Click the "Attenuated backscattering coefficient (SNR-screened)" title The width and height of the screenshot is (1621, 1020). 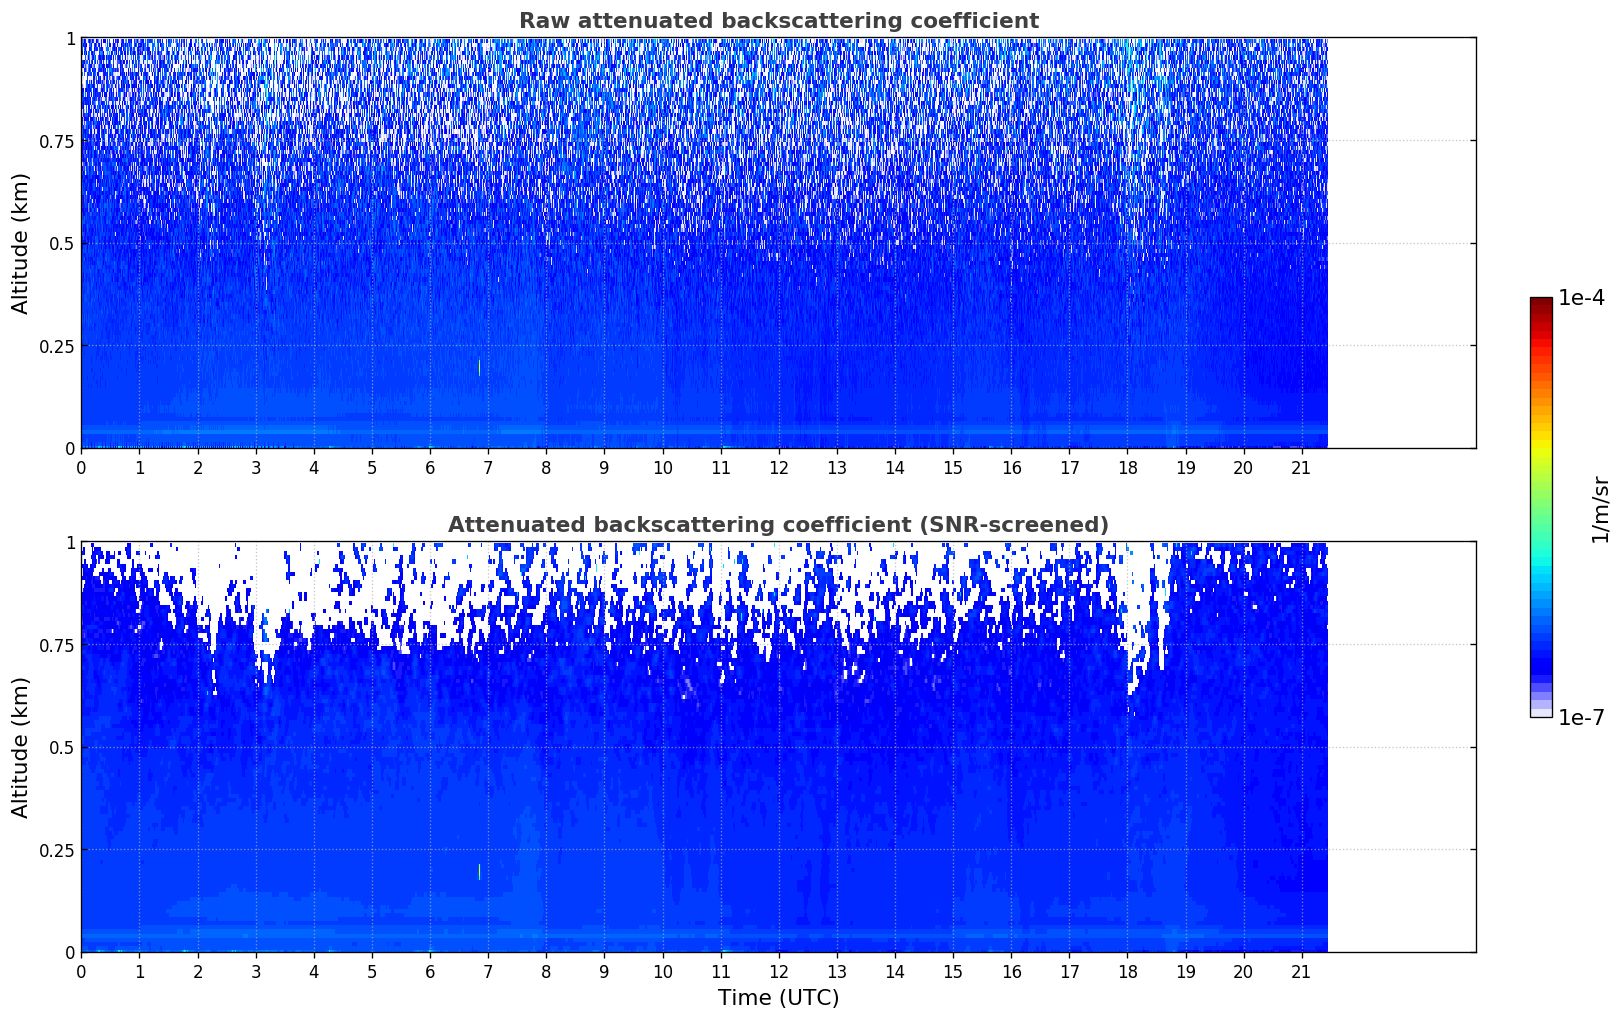click(778, 525)
